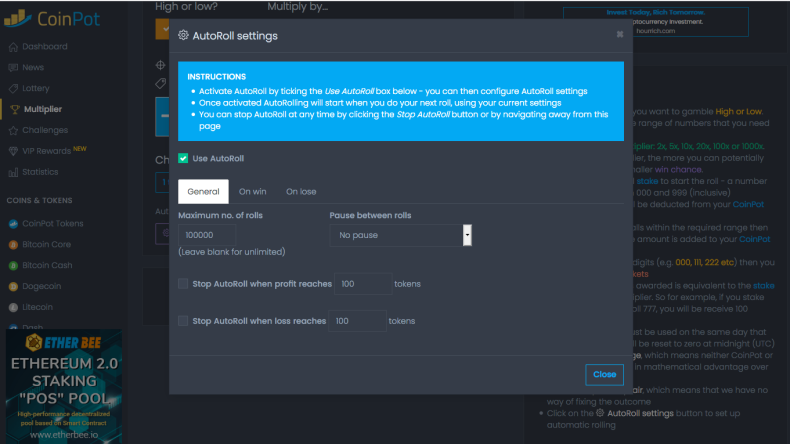
Task: Click the profit tokens amount field
Action: point(363,284)
